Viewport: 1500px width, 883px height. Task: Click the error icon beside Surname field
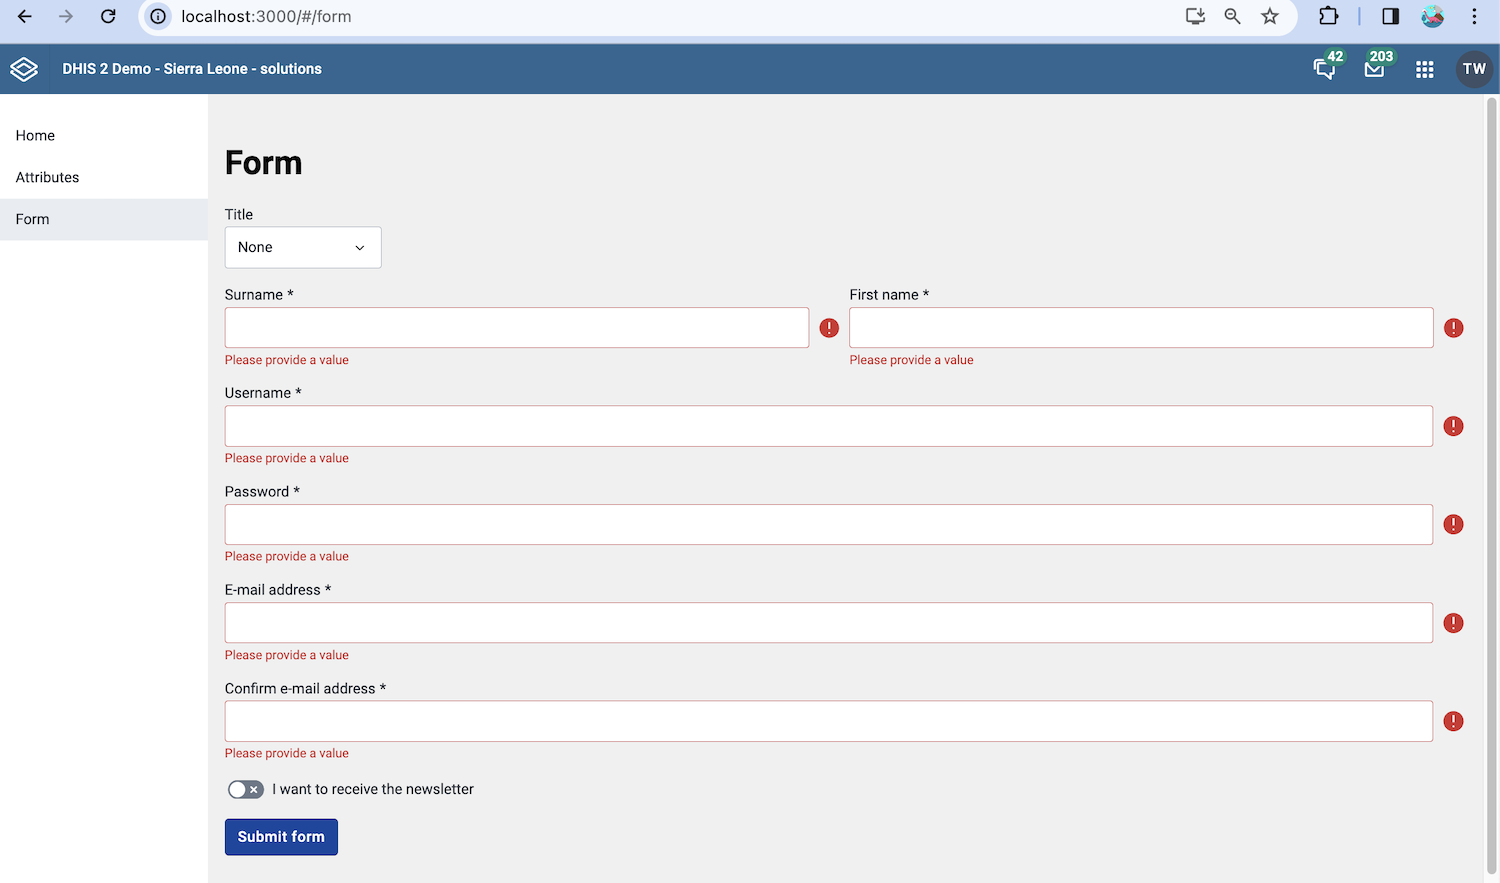[829, 328]
